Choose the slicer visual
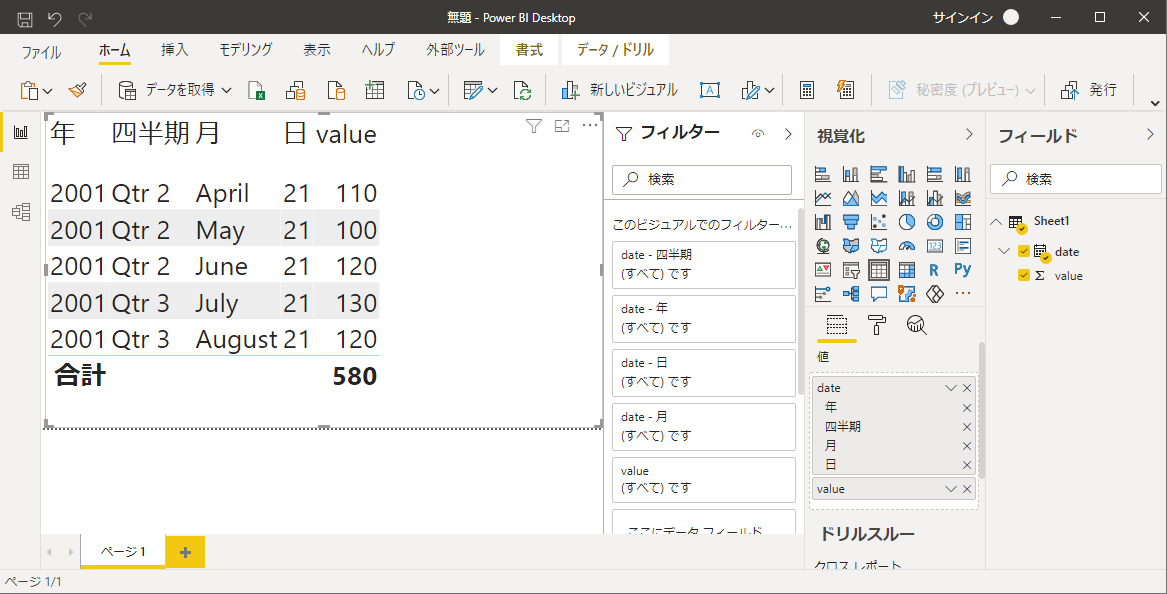The width and height of the screenshot is (1167, 594). pos(851,269)
